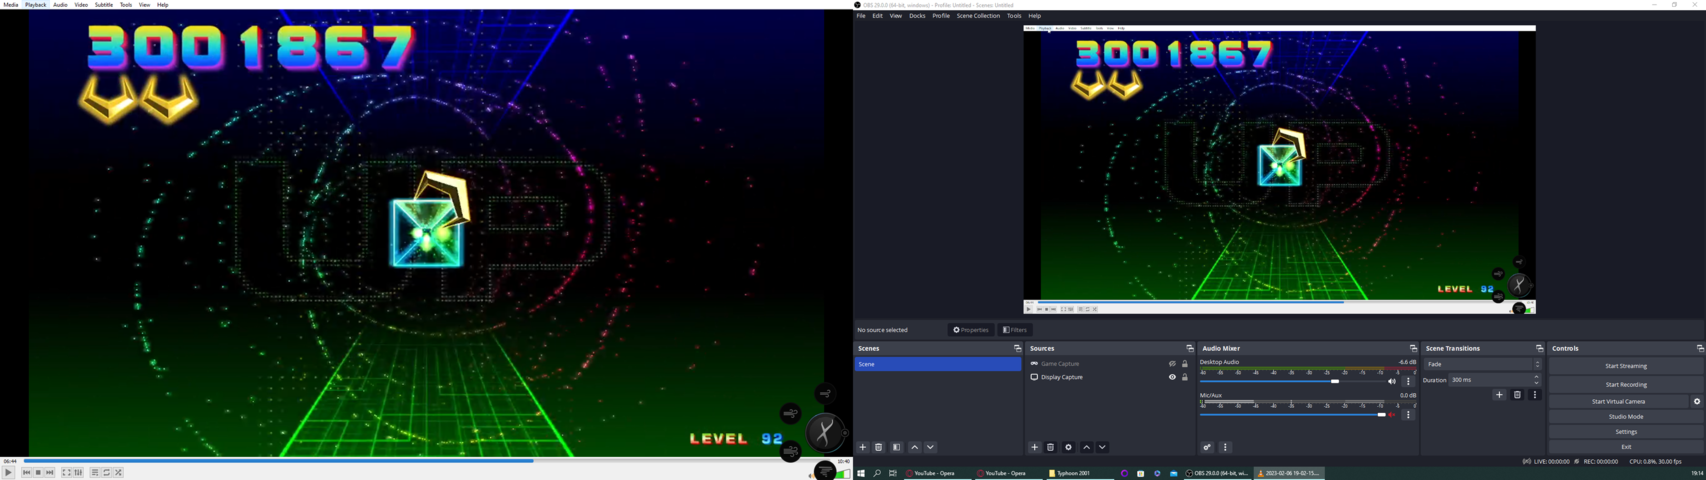Click the OBS Exit button
1706x480 pixels.
click(1626, 447)
